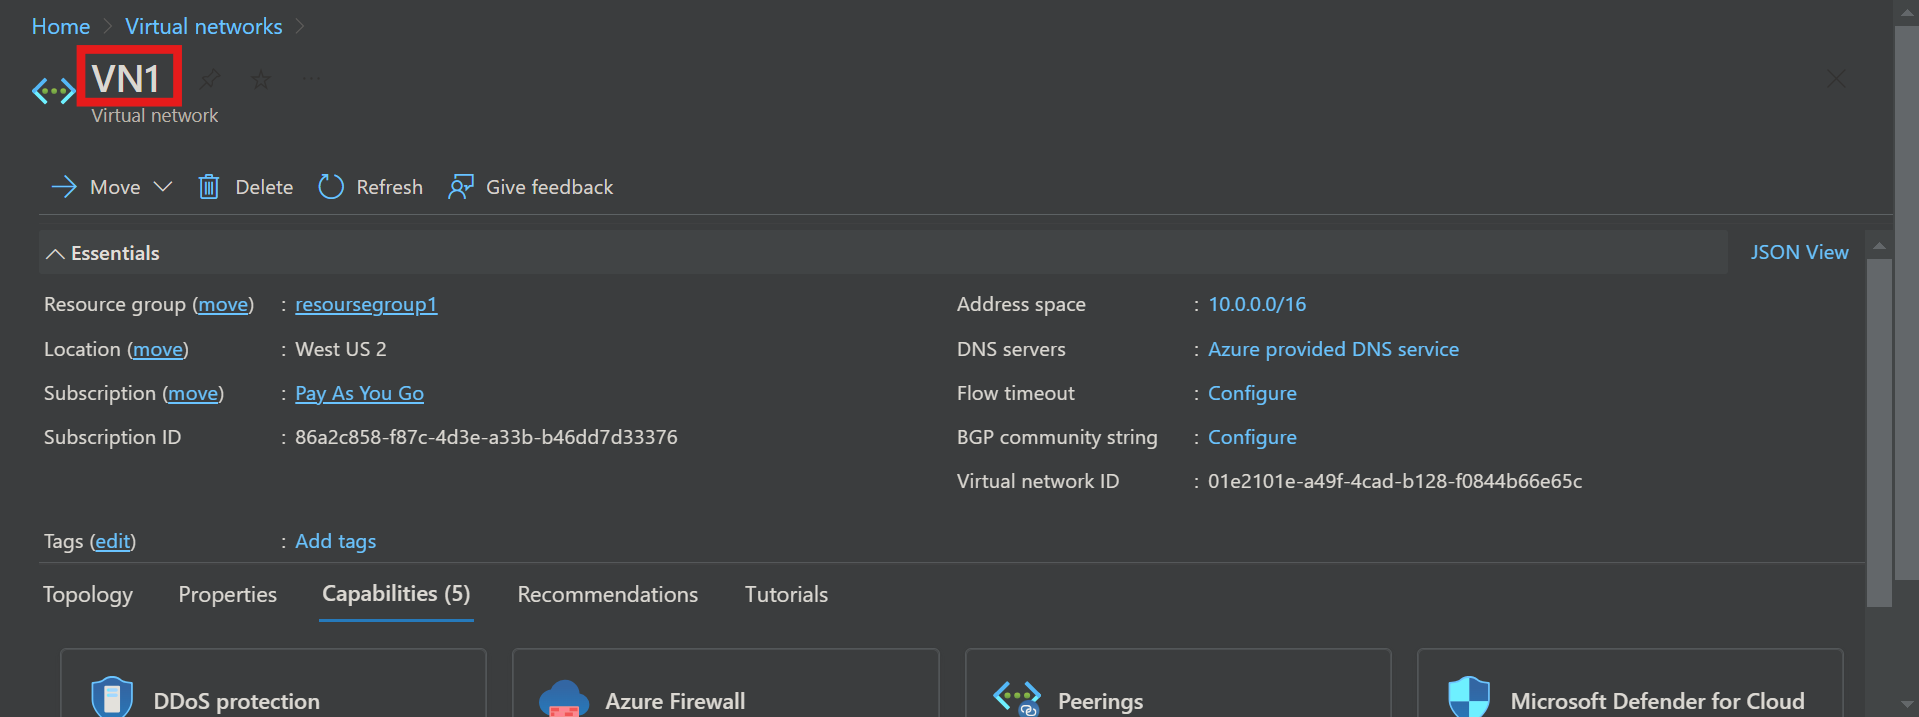
Task: Open the resoursegroup1 resource group link
Action: pos(366,305)
